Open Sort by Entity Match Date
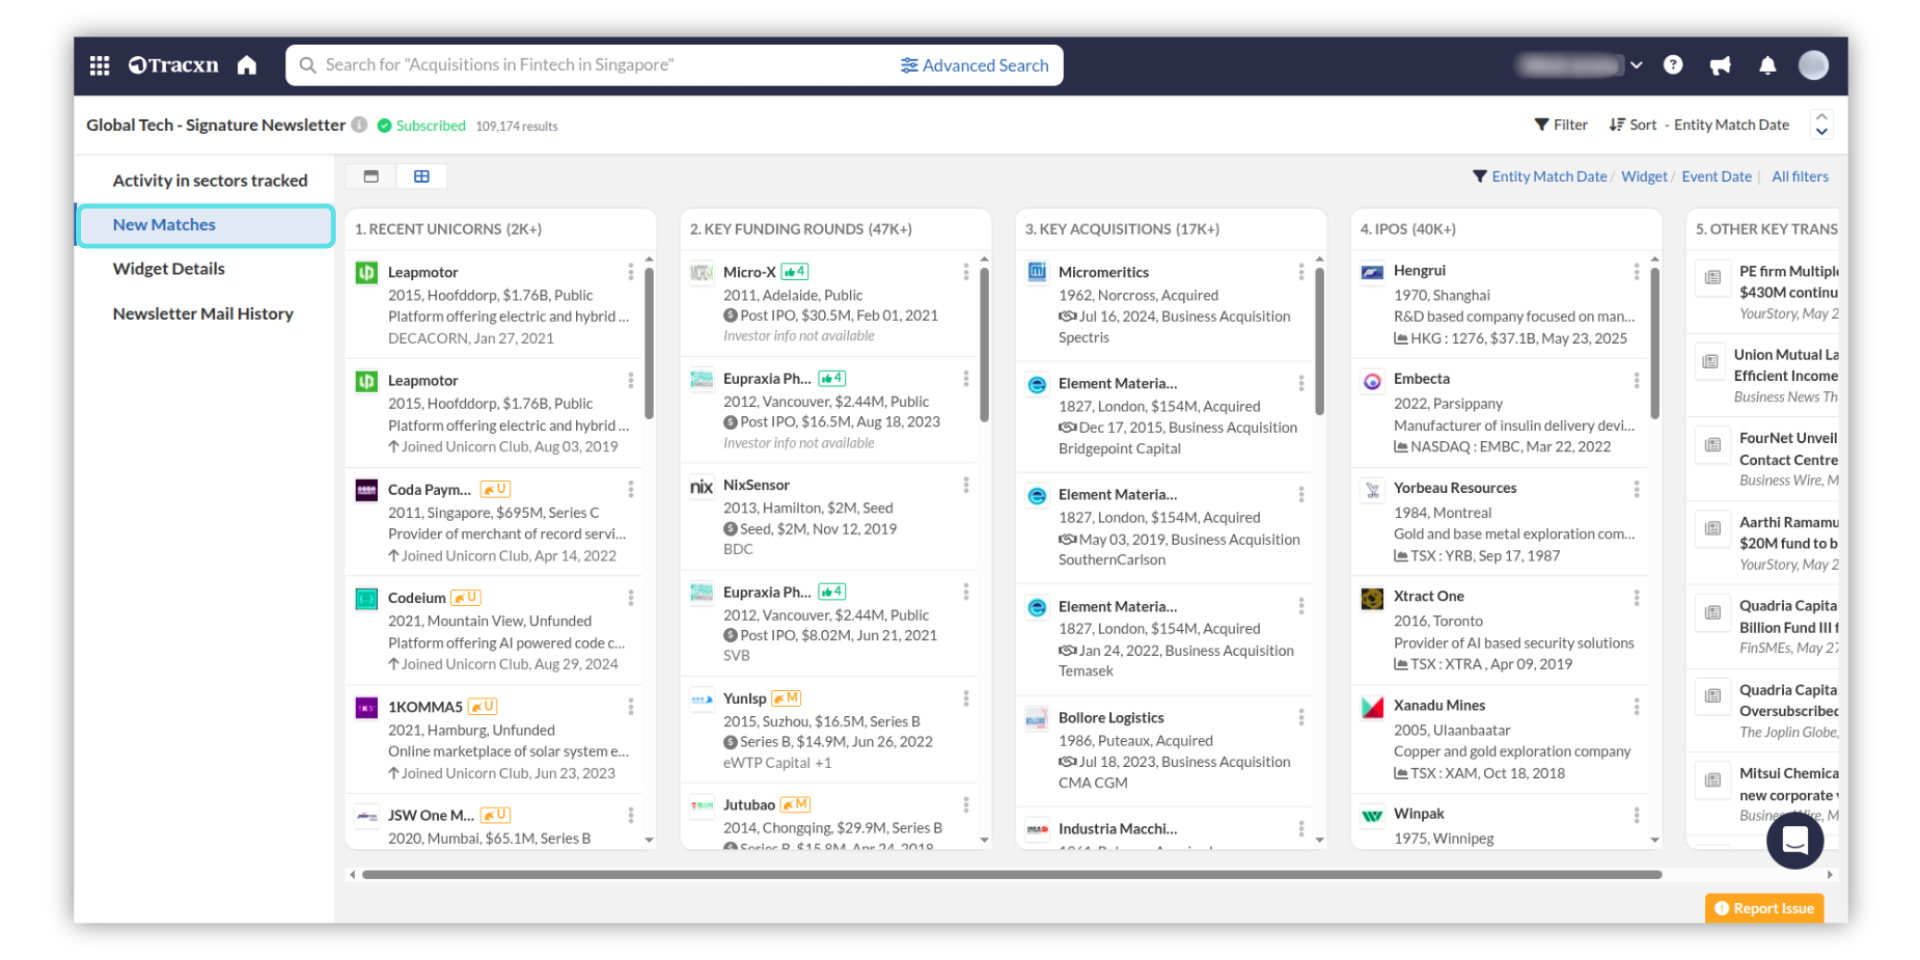 coord(1698,125)
